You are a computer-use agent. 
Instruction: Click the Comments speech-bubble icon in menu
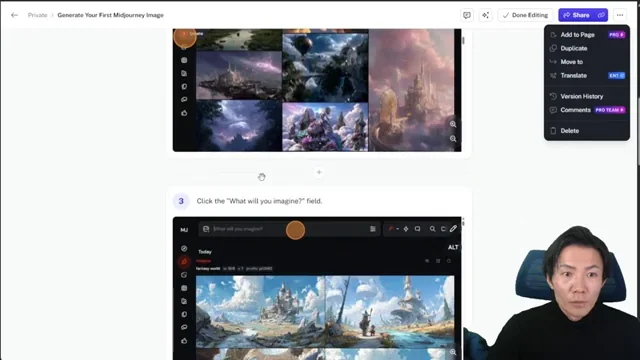click(x=553, y=110)
